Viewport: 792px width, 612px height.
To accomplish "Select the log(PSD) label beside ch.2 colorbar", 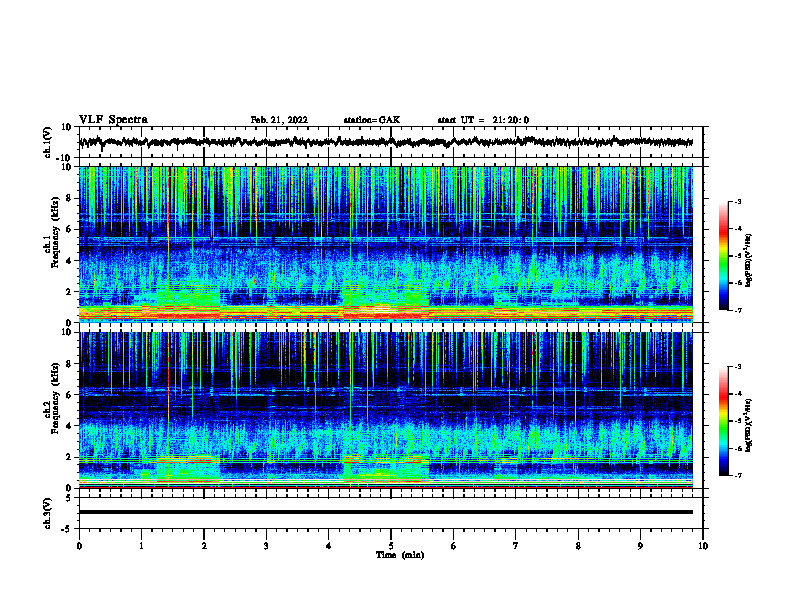I will click(x=749, y=425).
